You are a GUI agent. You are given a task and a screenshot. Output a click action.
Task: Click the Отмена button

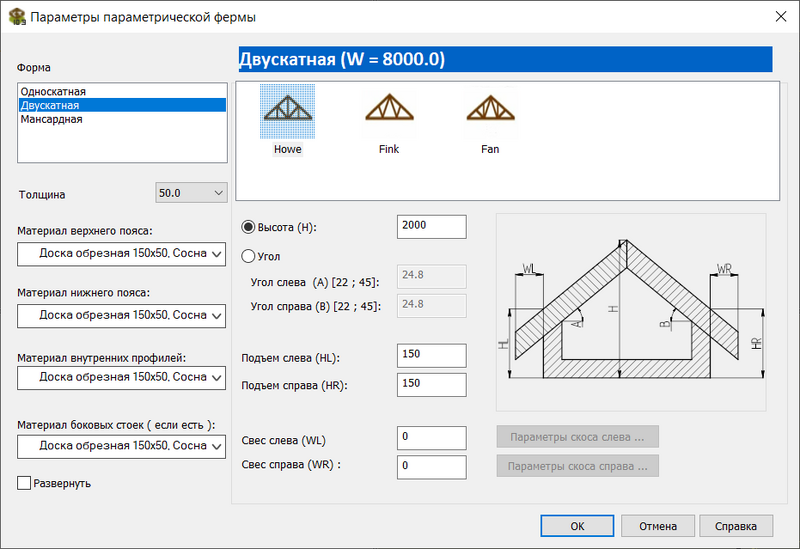658,526
